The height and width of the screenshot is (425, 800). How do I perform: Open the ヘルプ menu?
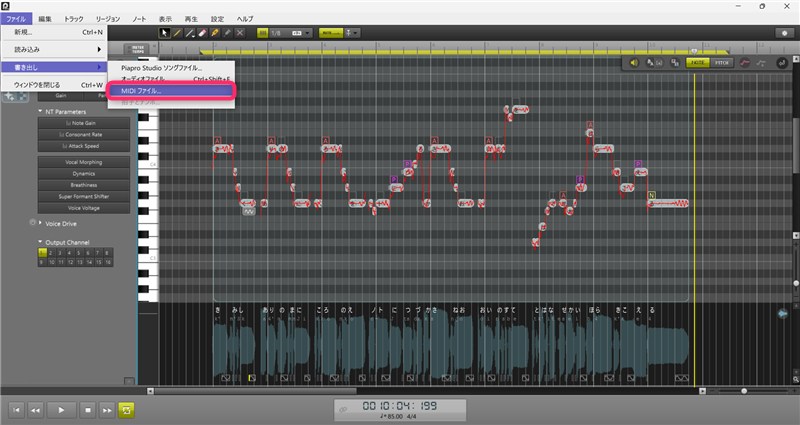(x=245, y=19)
